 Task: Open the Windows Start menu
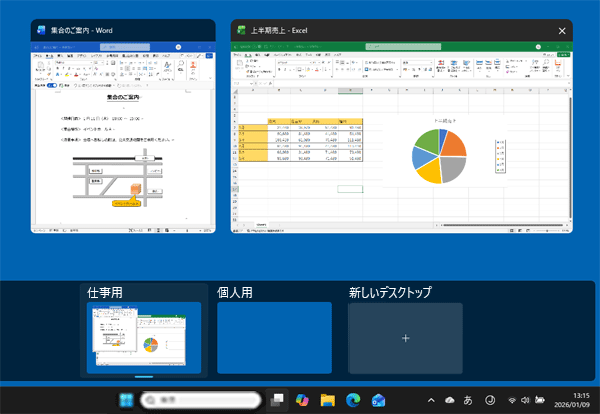coord(126,400)
